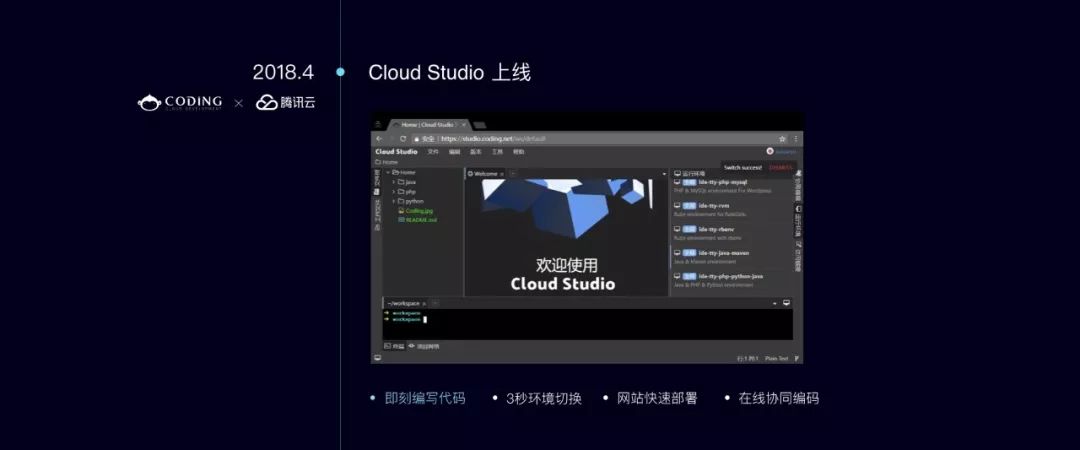The height and width of the screenshot is (450, 1080).
Task: Click the 即刻编写代码 bullet text
Action: [425, 398]
